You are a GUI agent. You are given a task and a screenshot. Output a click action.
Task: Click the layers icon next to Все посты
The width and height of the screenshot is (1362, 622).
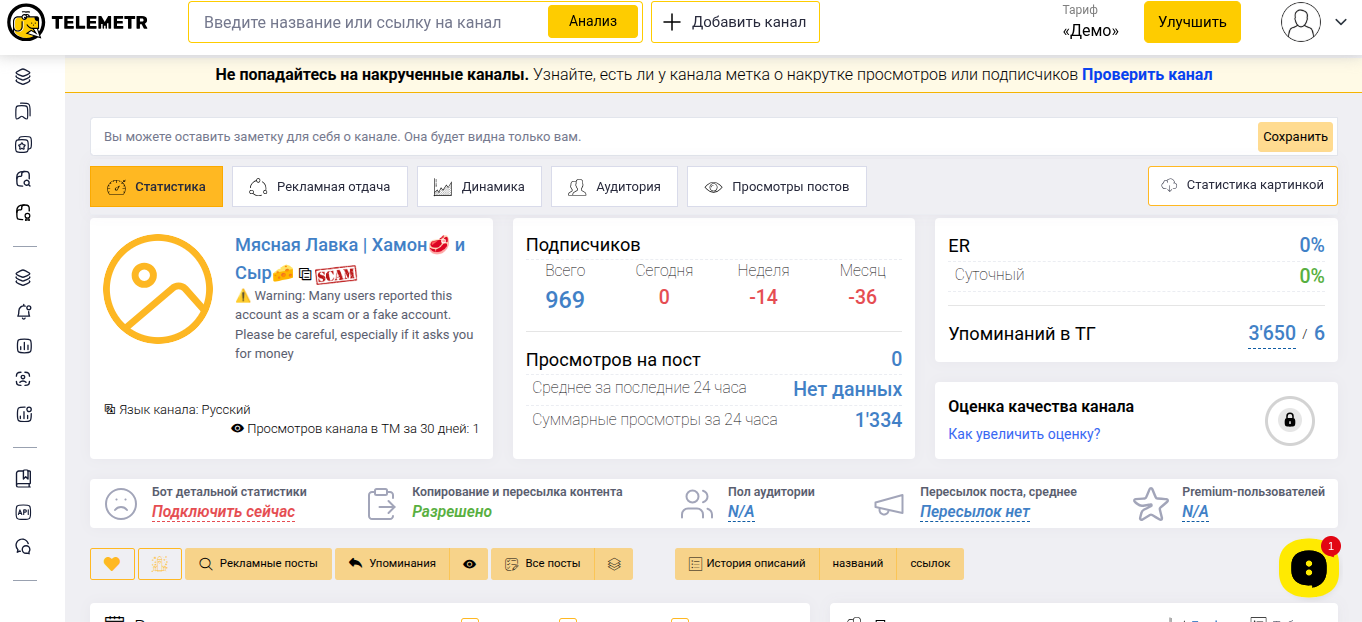coord(614,564)
